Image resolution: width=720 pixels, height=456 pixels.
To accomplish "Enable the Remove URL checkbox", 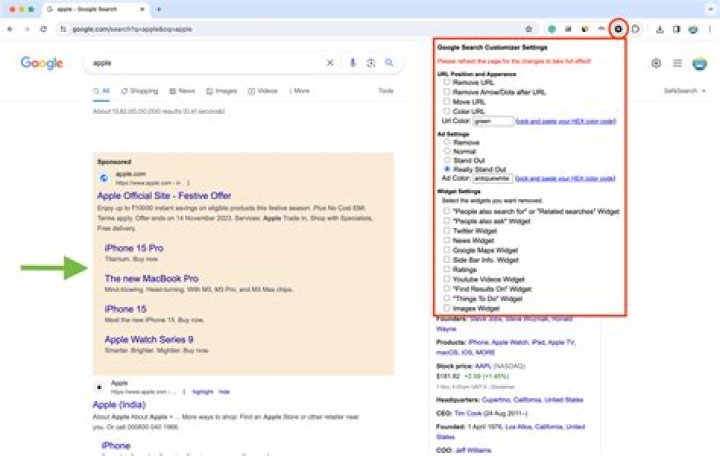I will [447, 83].
